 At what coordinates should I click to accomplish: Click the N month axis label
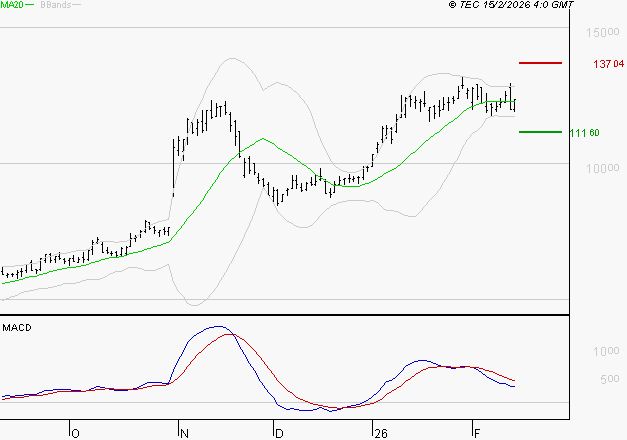tap(184, 434)
